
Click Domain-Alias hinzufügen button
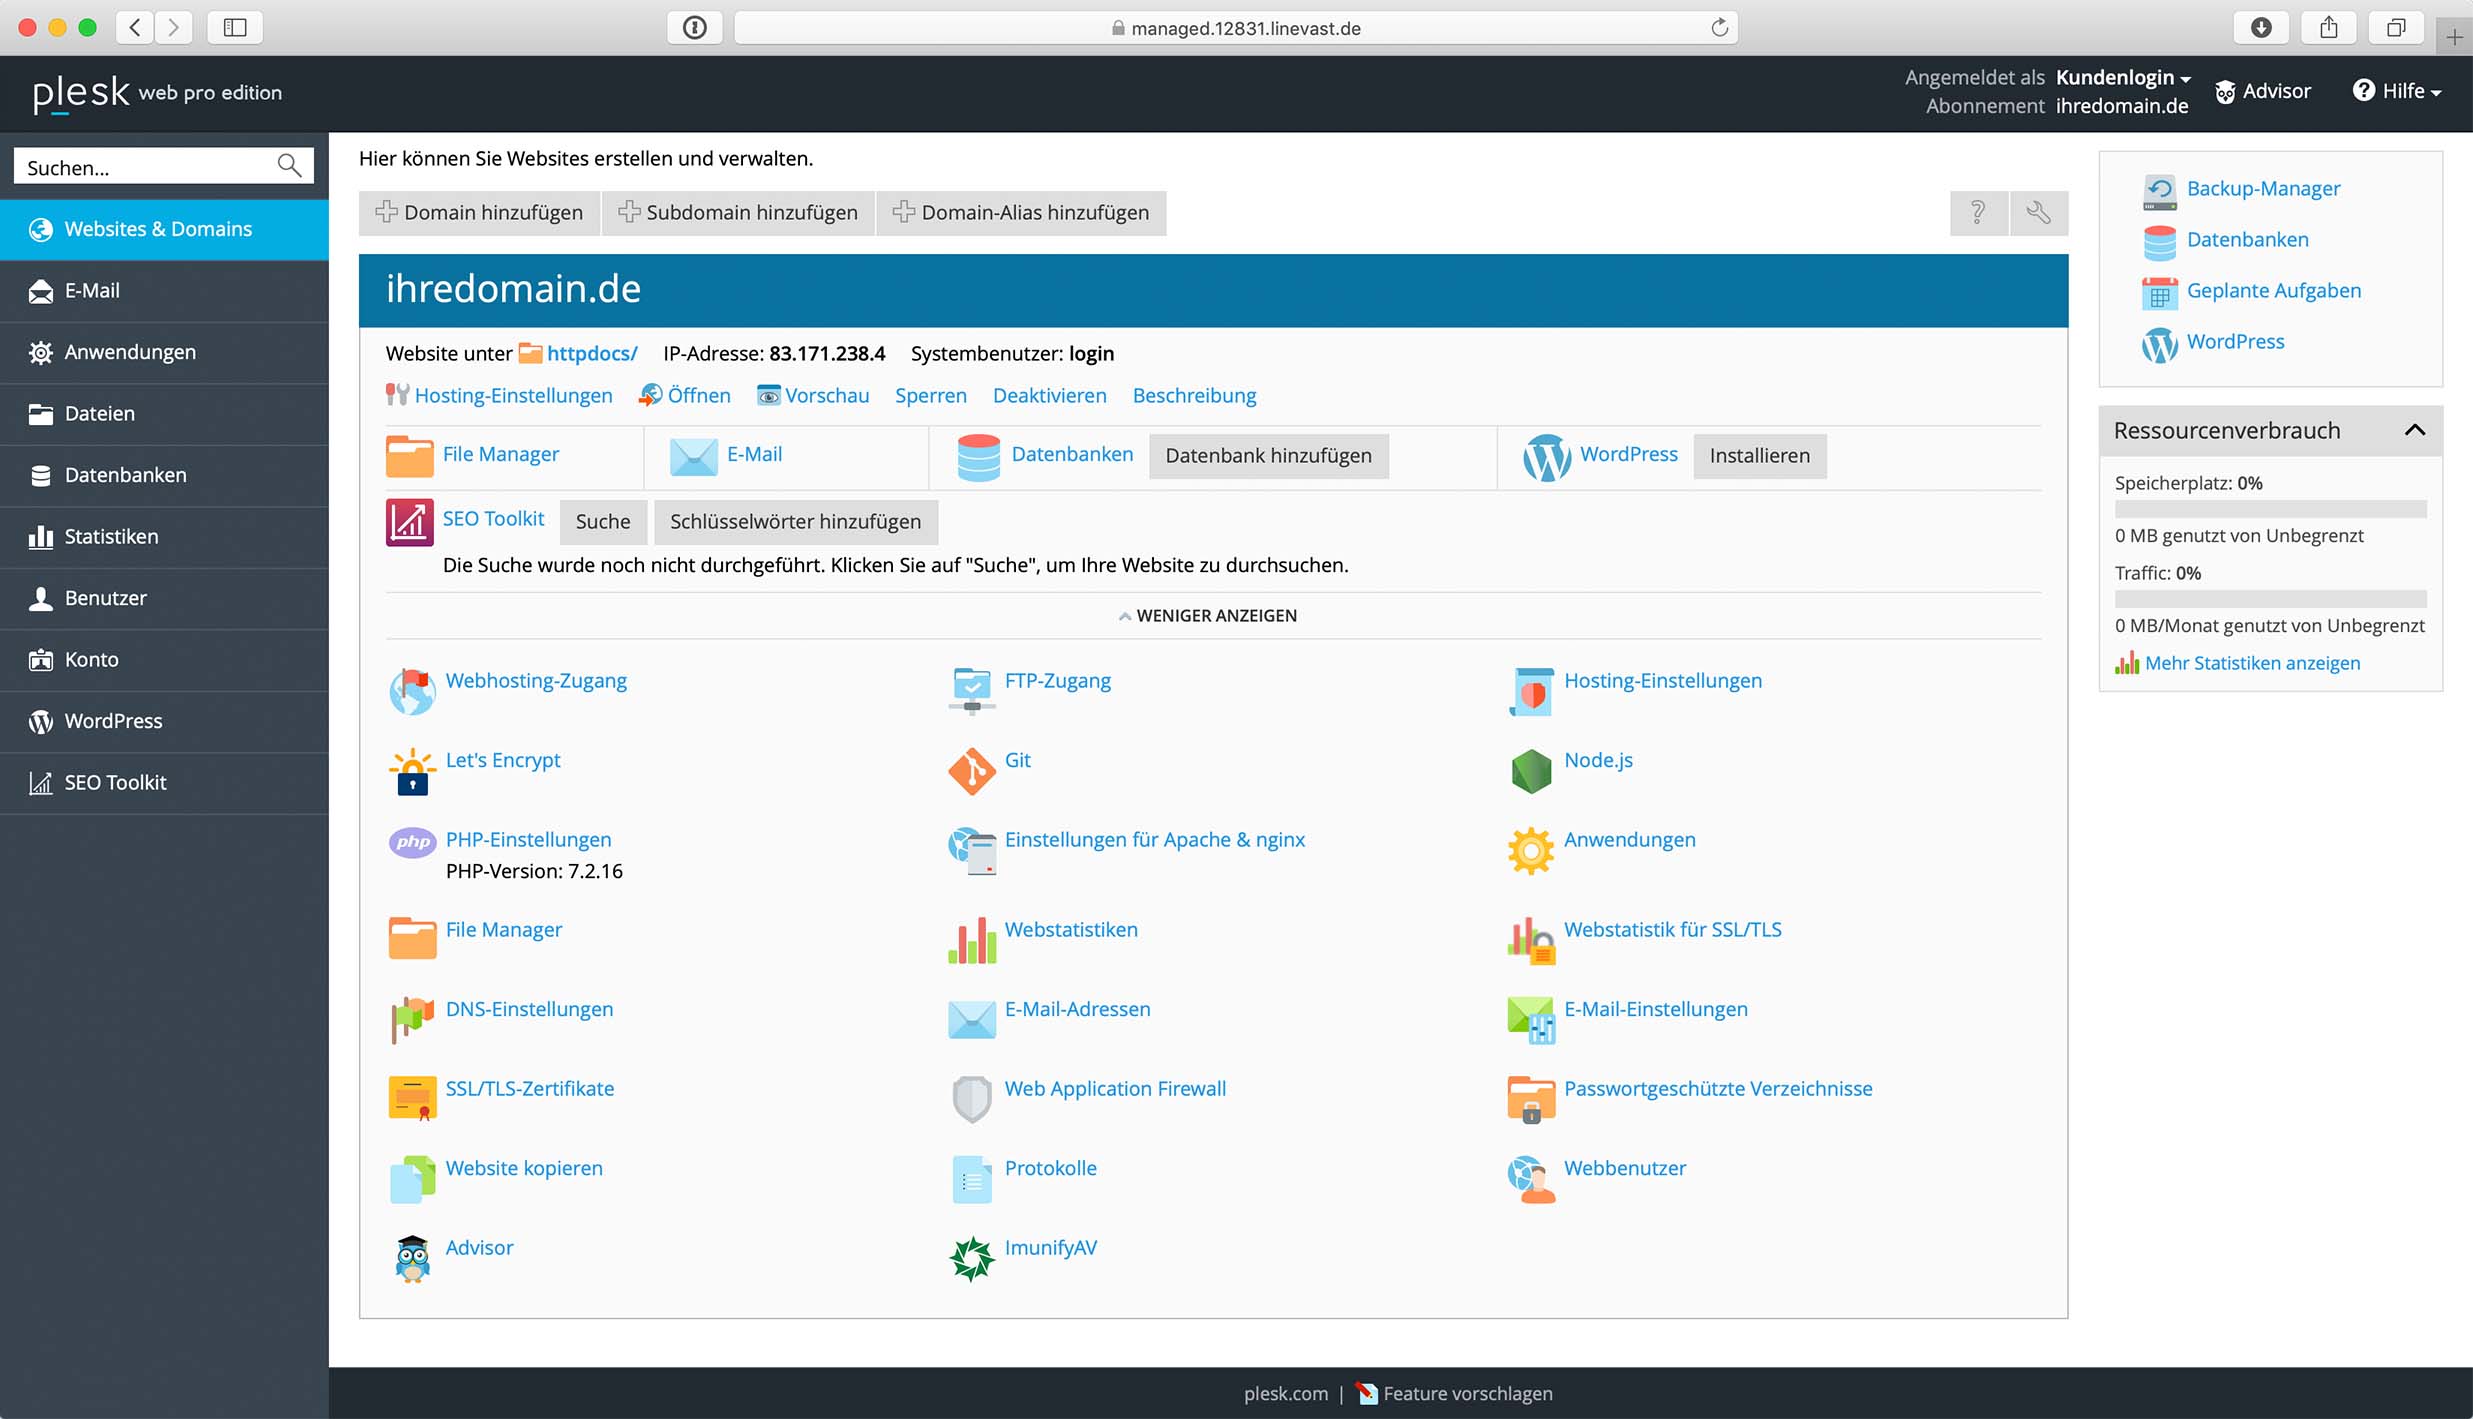pos(1021,213)
